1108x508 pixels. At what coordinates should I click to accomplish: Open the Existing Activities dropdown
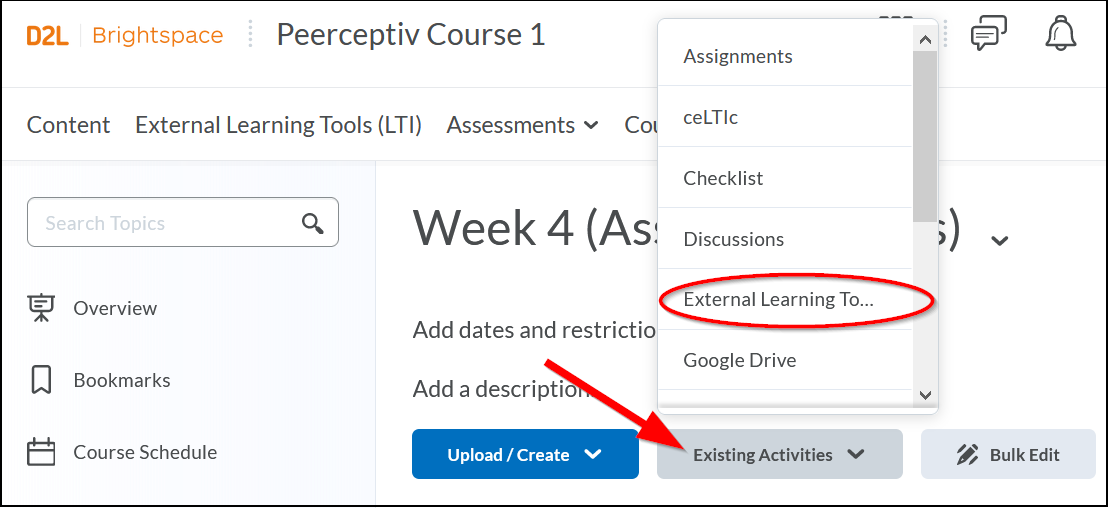point(779,455)
